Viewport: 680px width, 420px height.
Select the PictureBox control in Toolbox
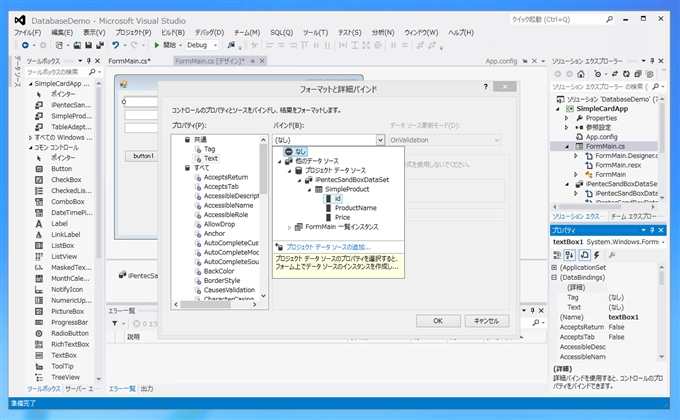[x=67, y=311]
